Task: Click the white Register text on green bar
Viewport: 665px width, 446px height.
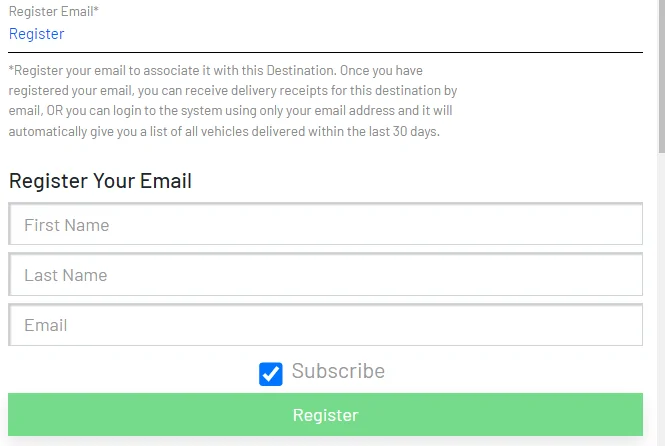Action: coord(325,415)
